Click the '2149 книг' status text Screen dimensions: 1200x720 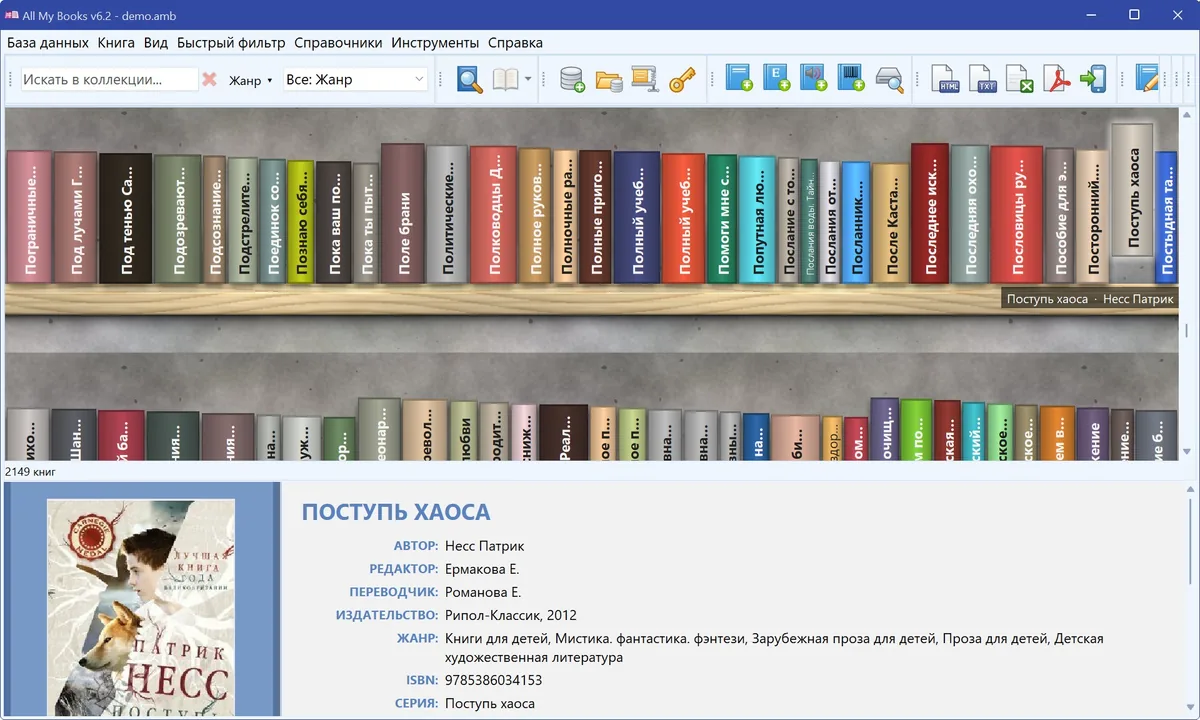pos(30,471)
